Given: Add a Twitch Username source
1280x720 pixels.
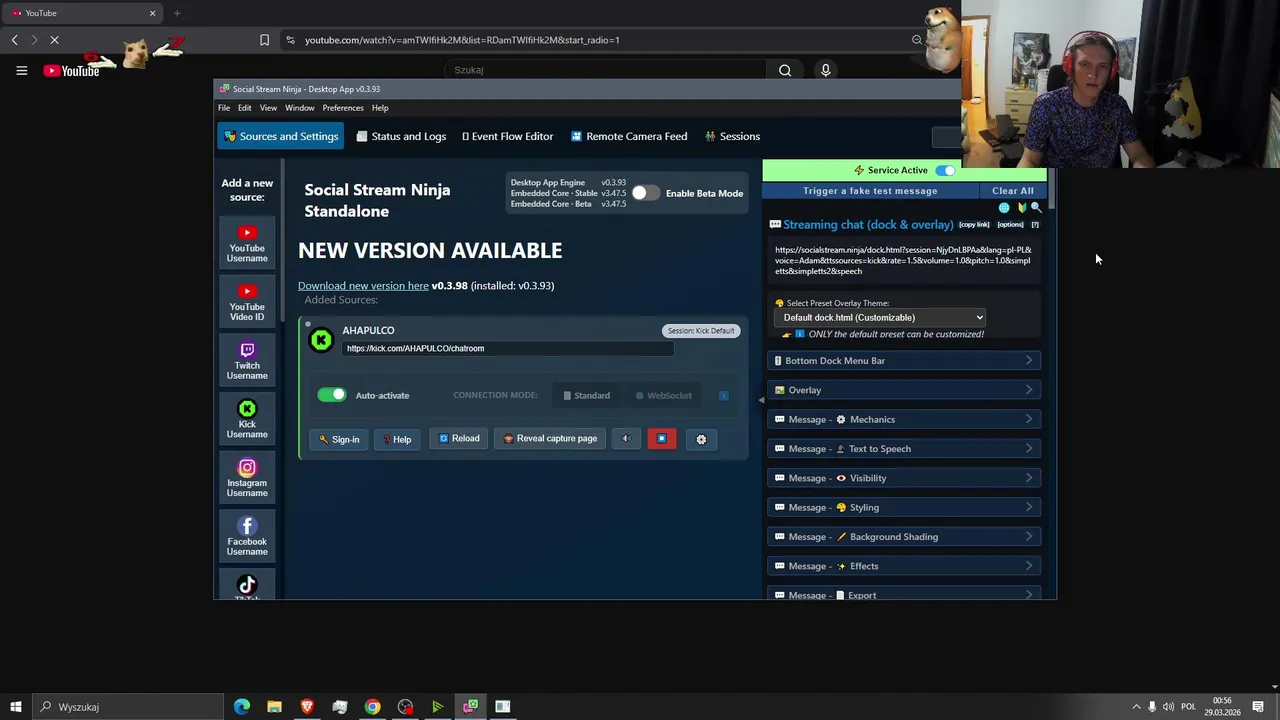Looking at the screenshot, I should 247,361.
